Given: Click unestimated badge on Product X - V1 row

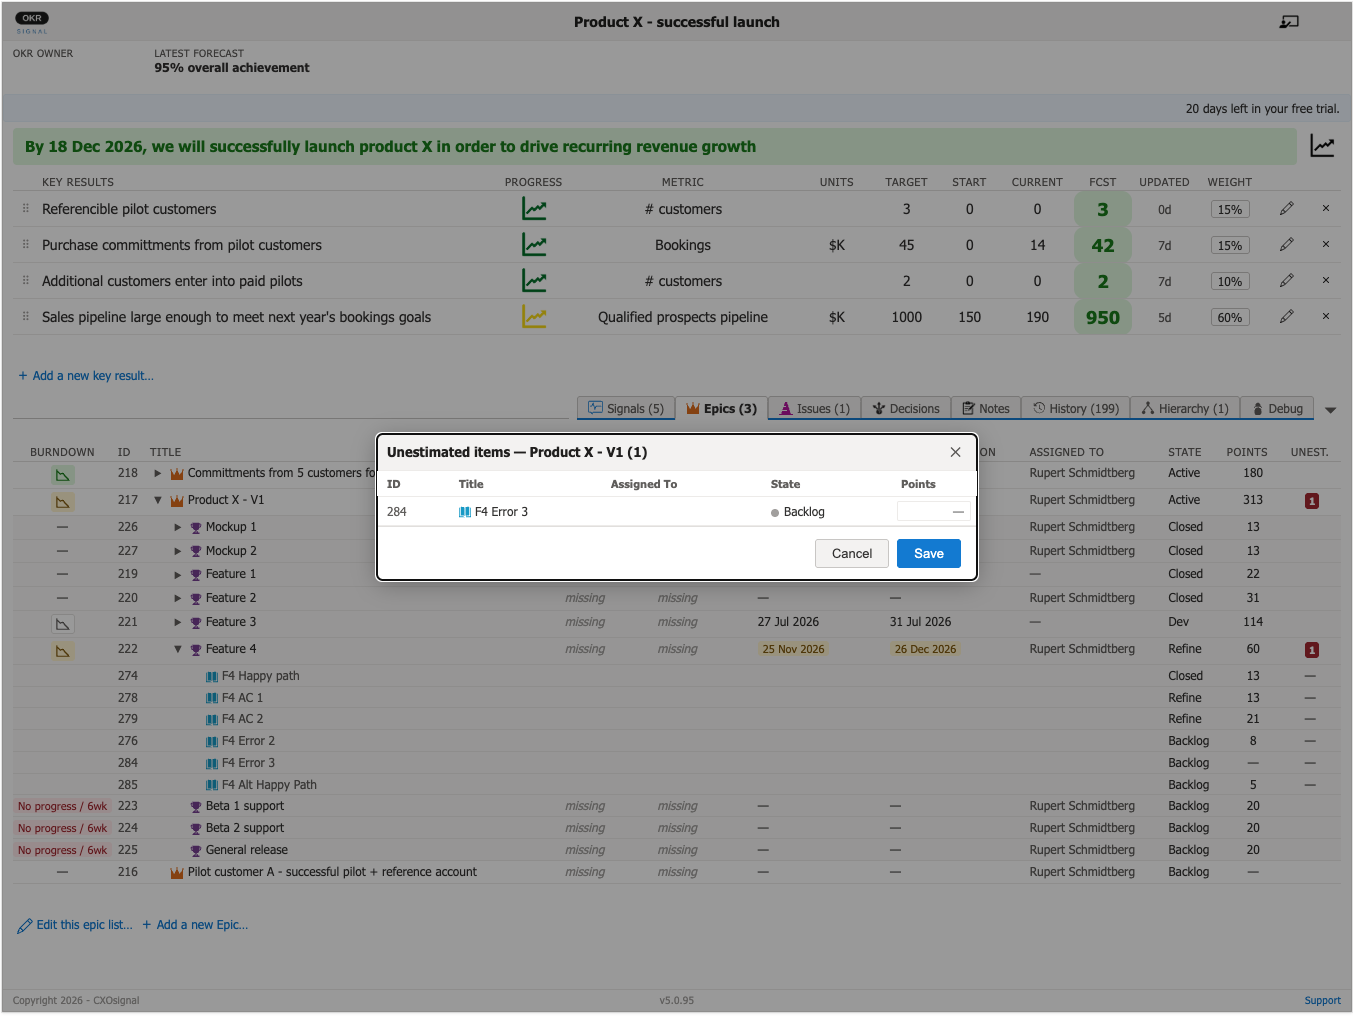Looking at the screenshot, I should [1311, 500].
